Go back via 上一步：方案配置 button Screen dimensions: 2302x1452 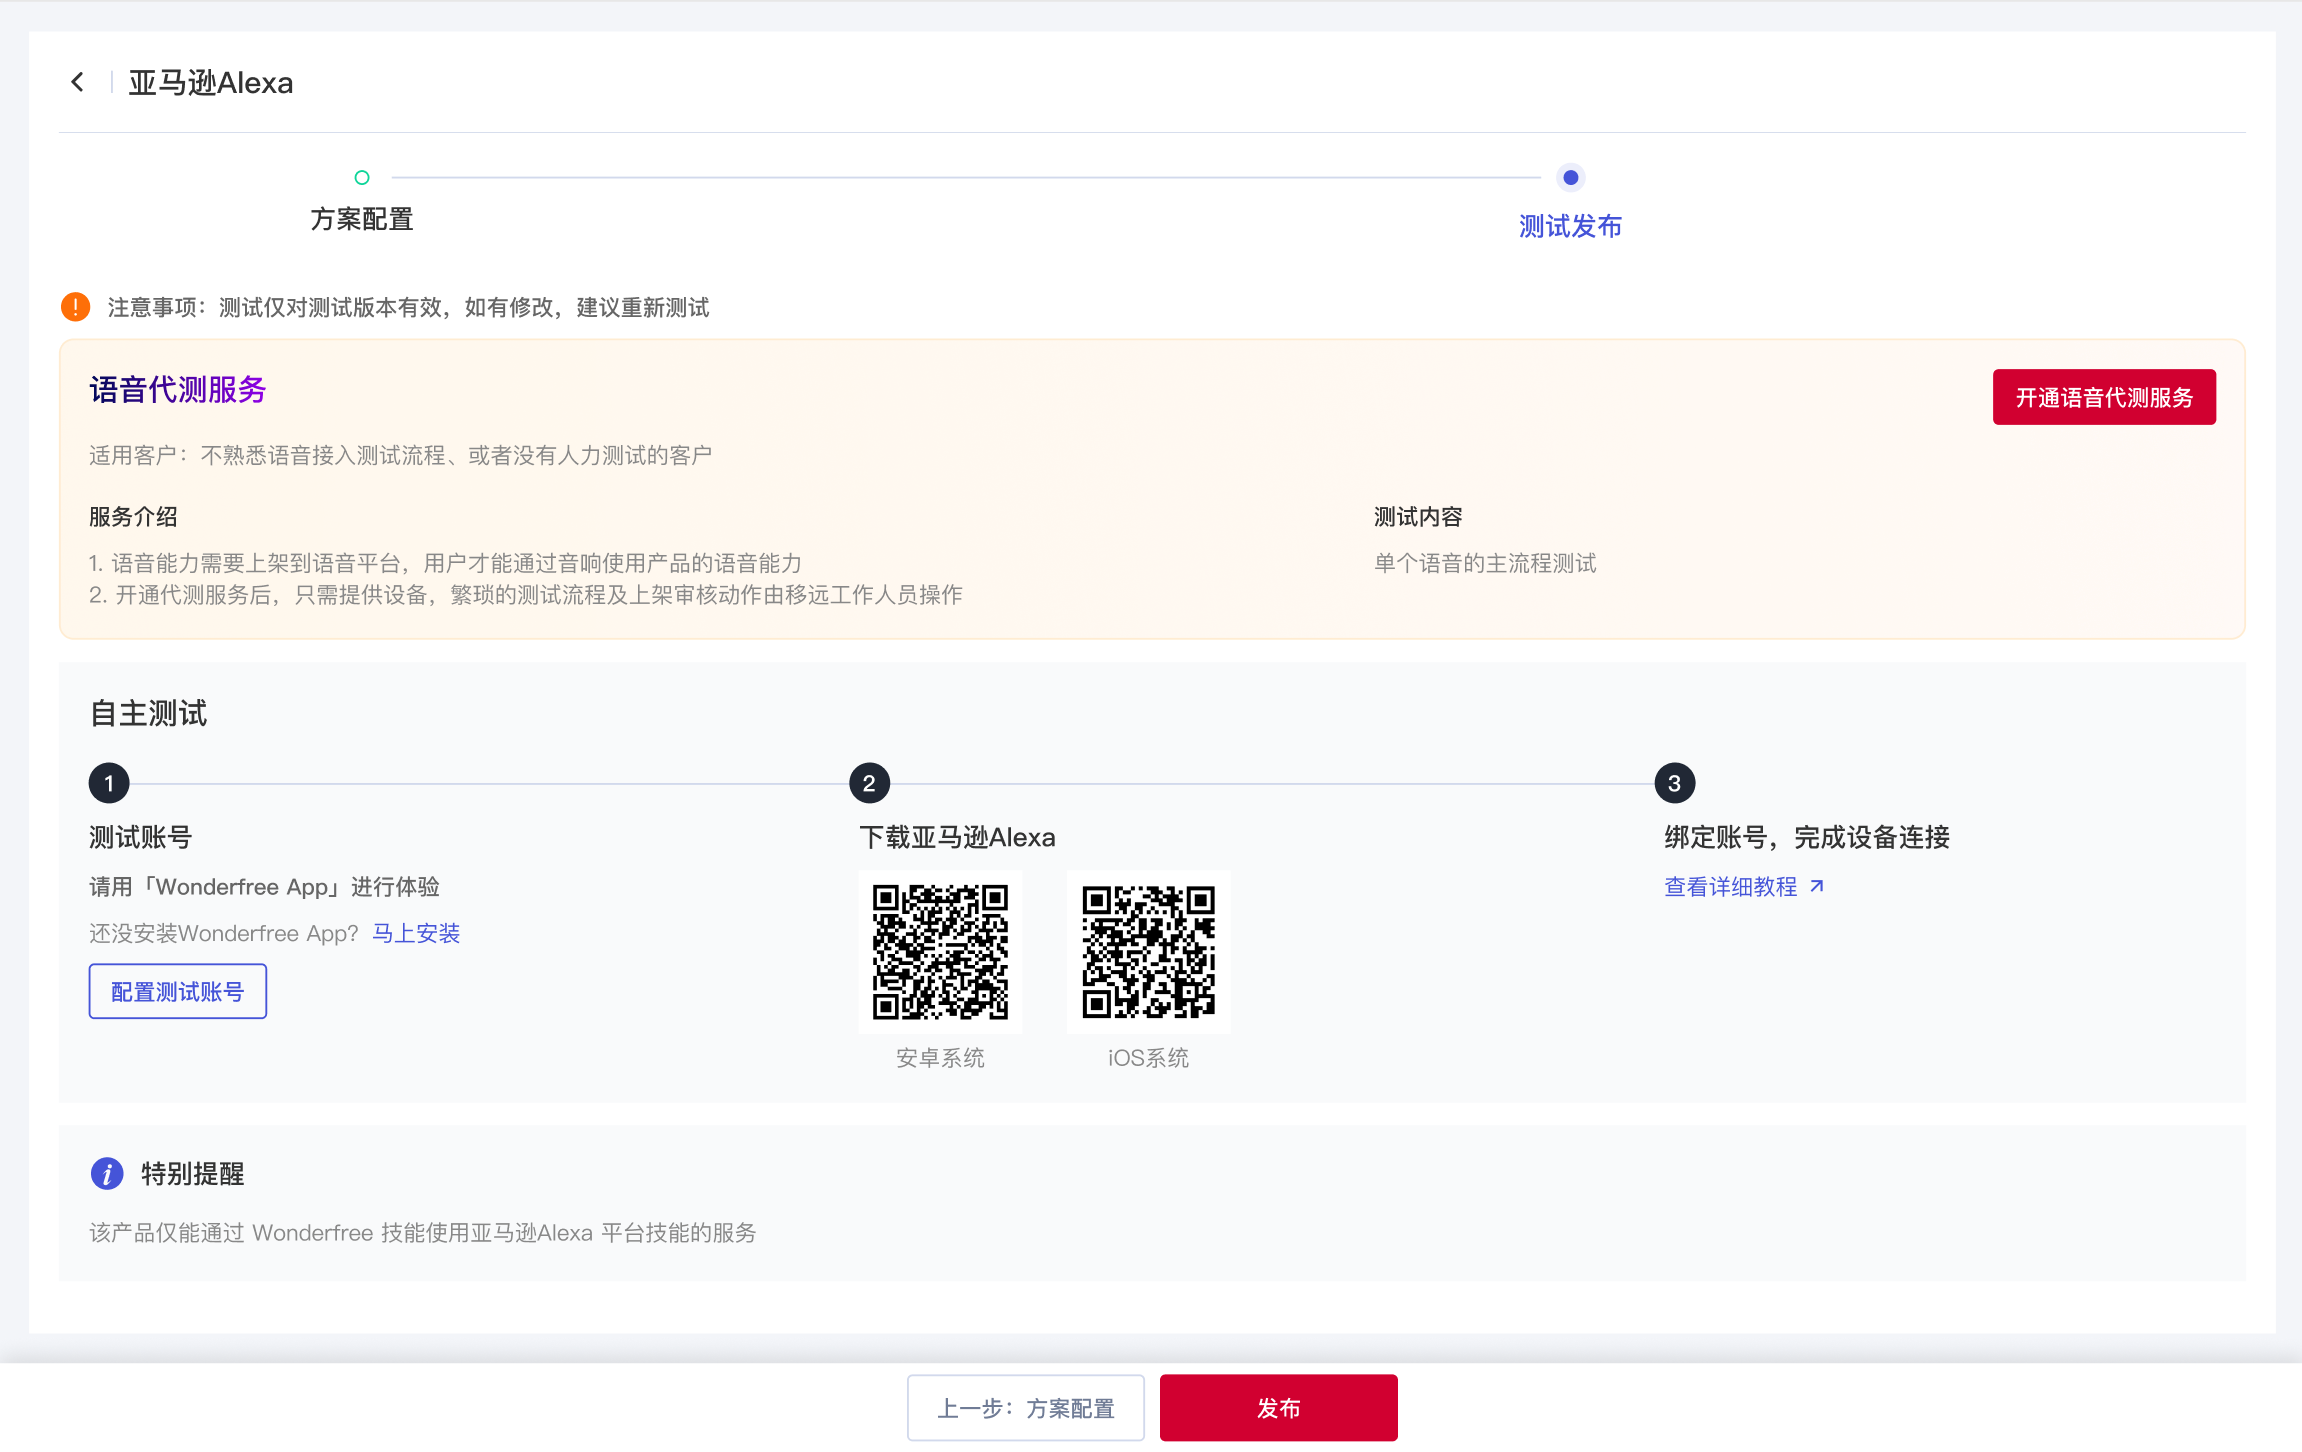point(1025,1408)
